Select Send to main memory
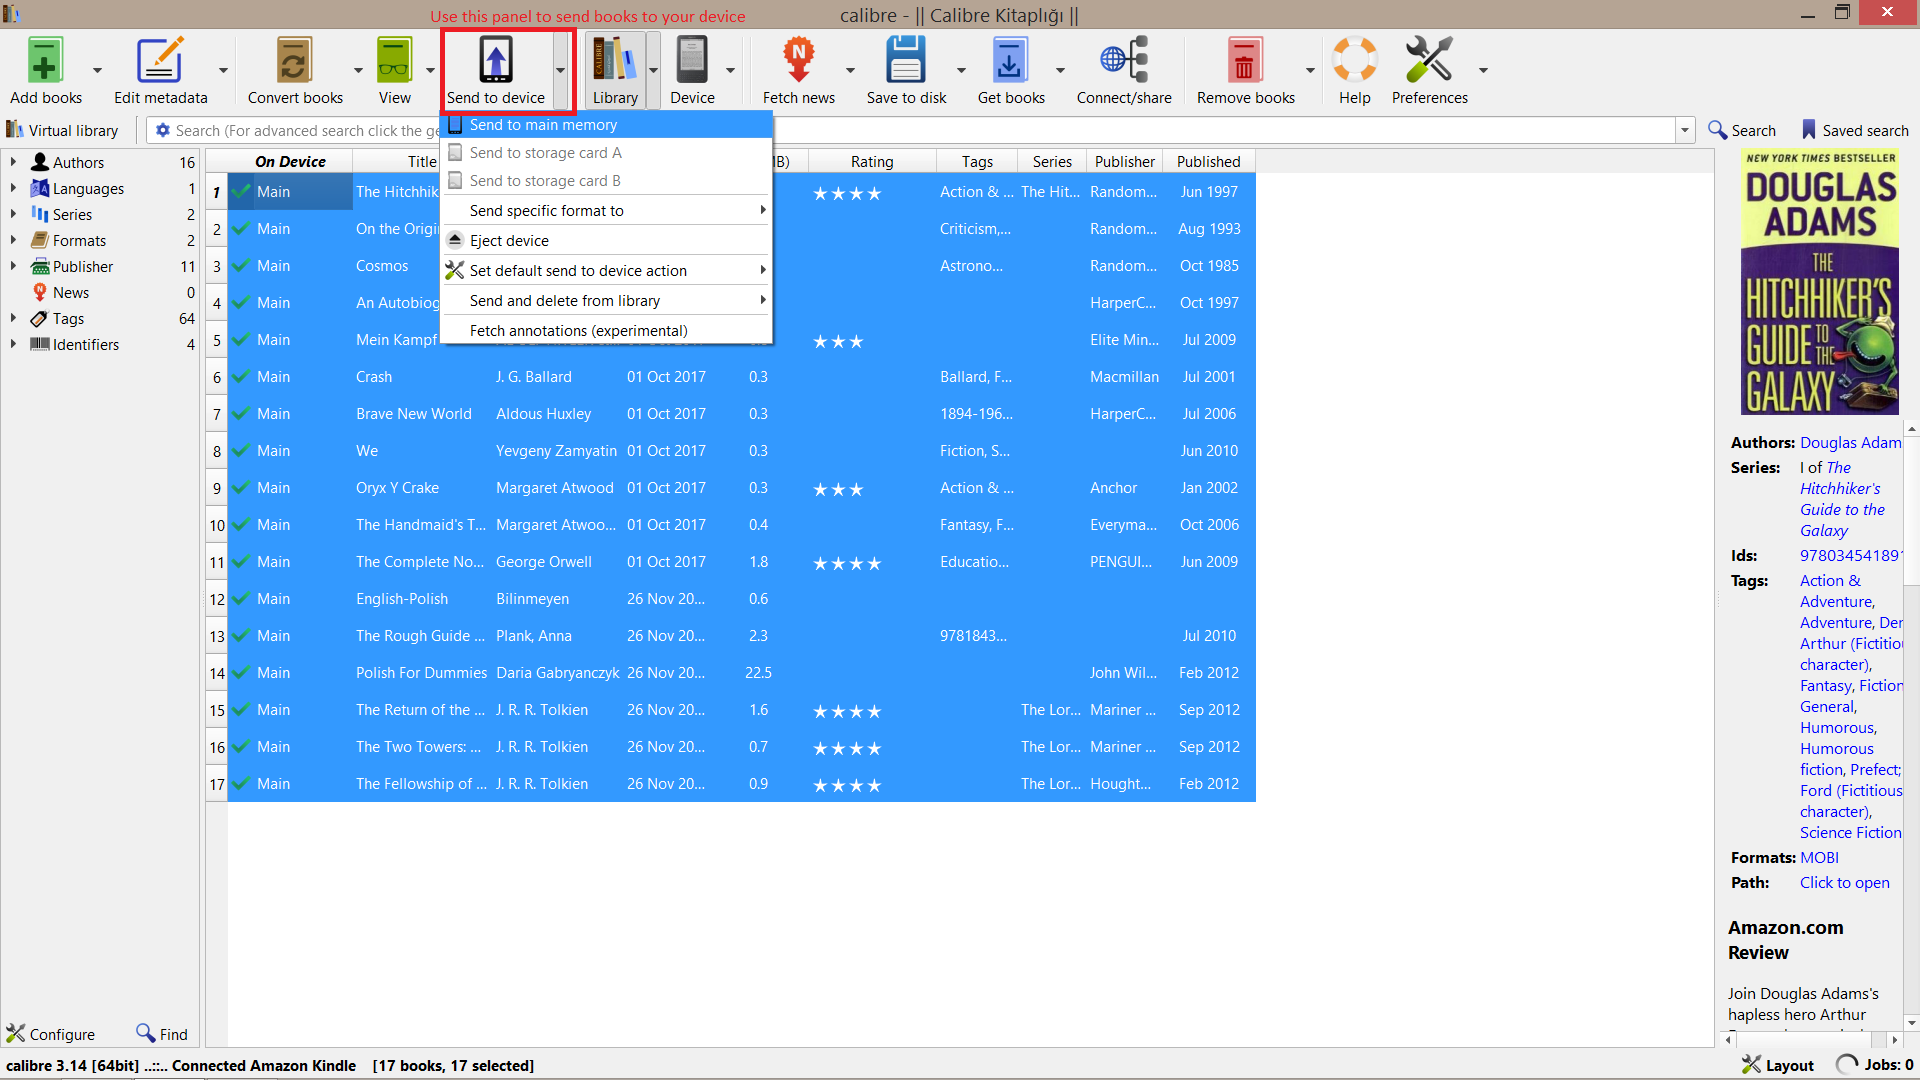This screenshot has width=1920, height=1080. (x=606, y=125)
